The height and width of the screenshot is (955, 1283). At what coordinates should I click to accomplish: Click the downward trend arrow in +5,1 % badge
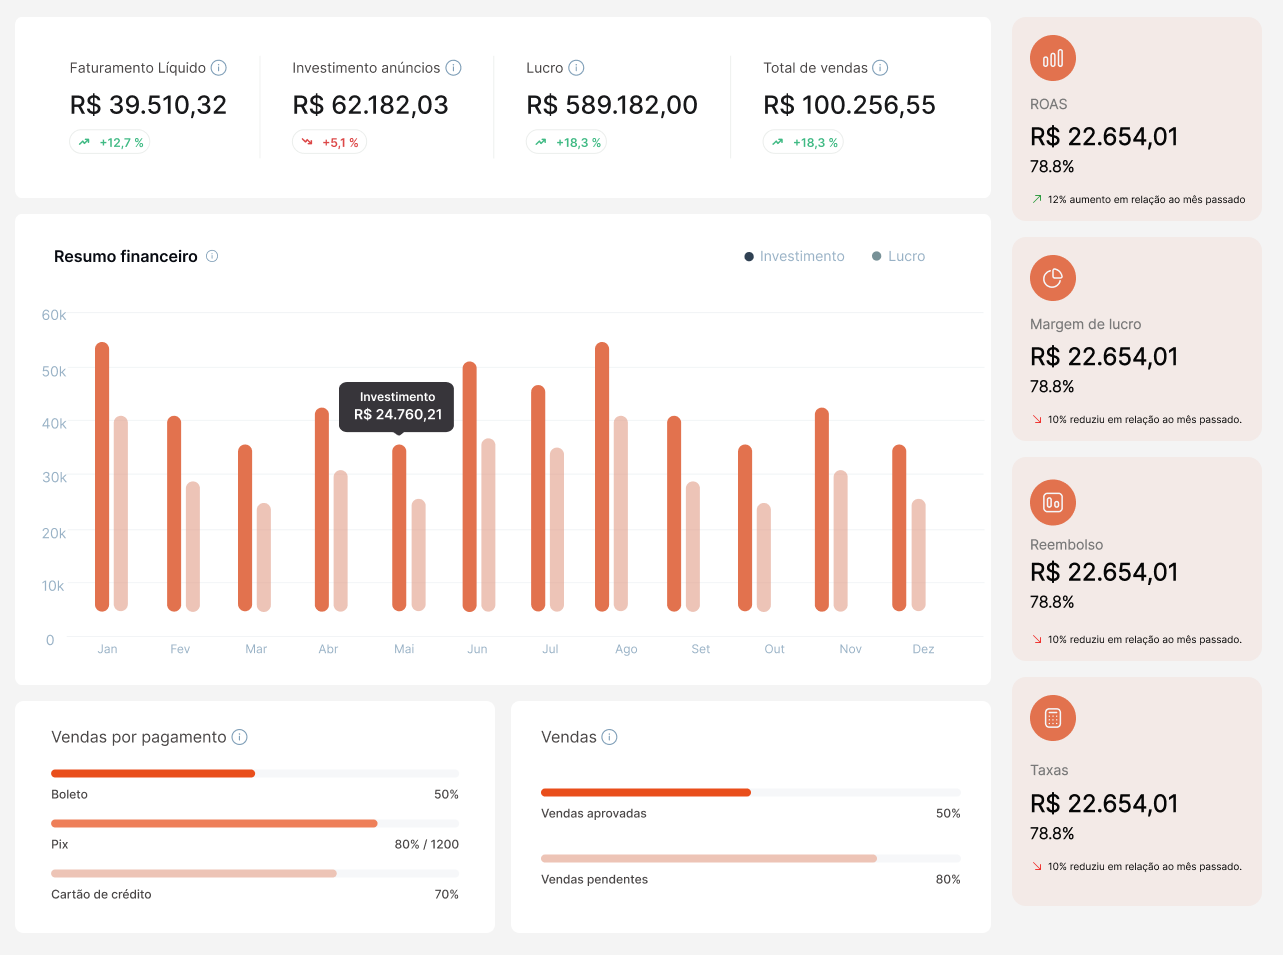[x=308, y=142]
